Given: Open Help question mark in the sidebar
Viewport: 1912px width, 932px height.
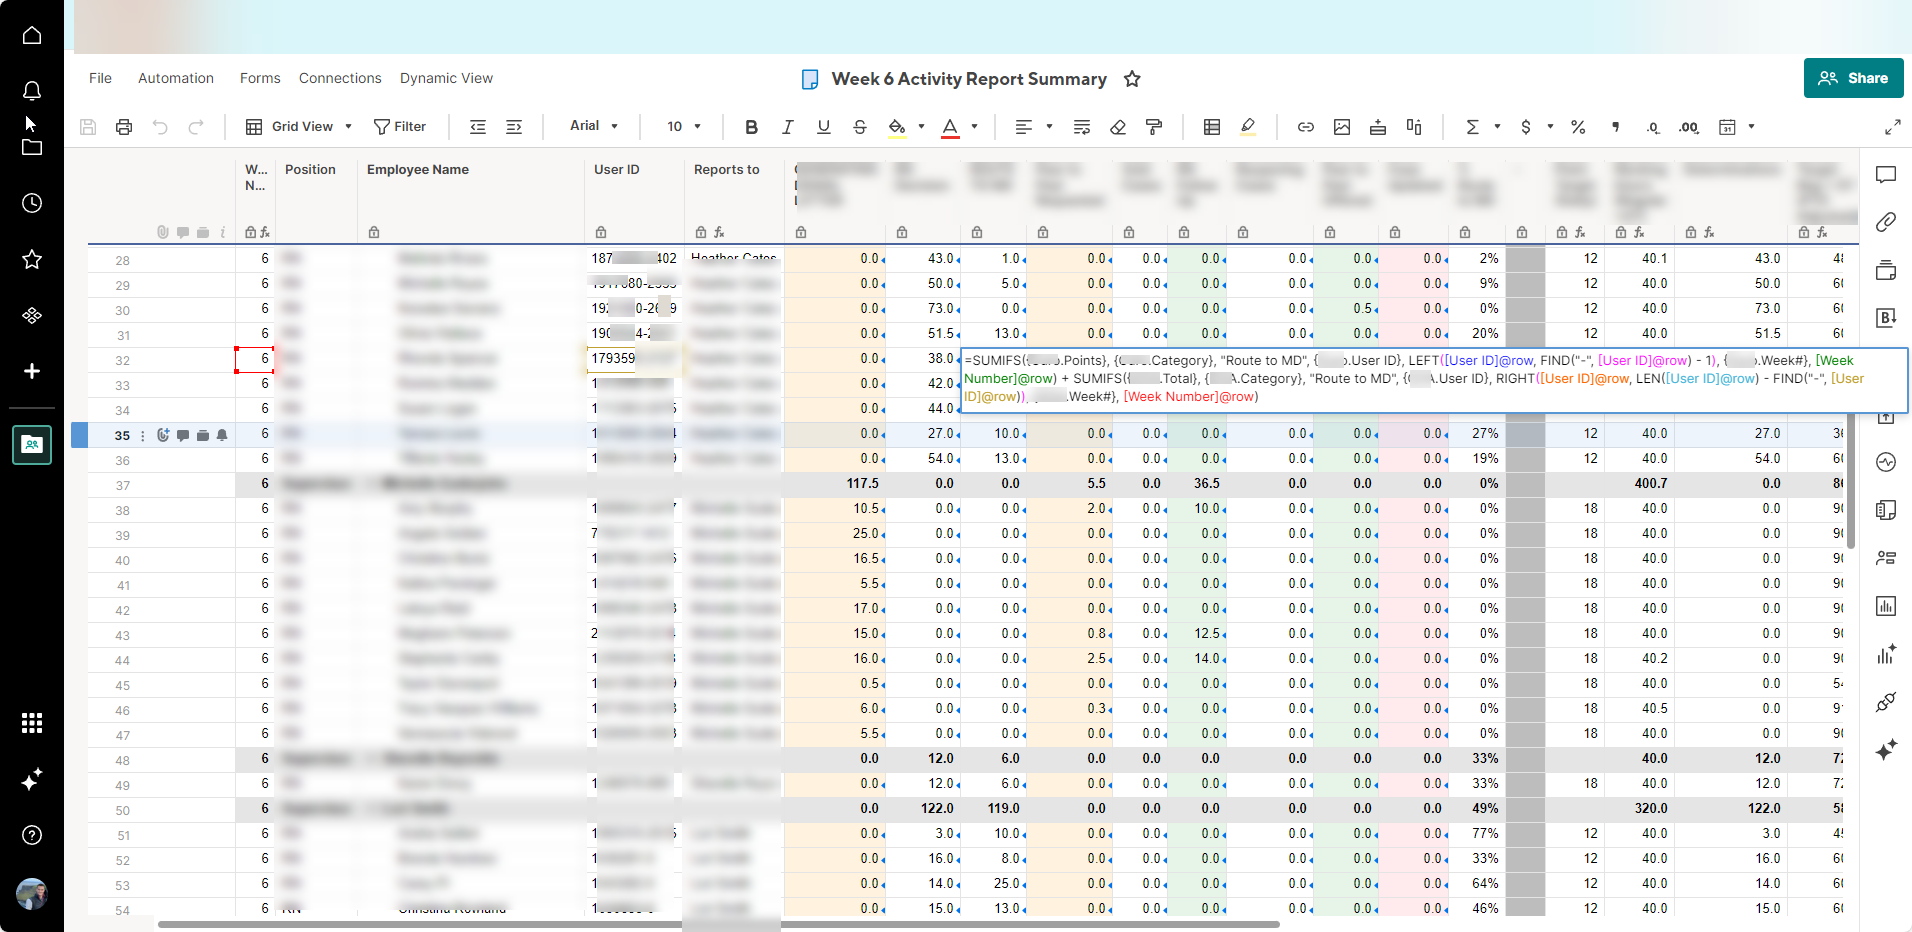Looking at the screenshot, I should (32, 835).
